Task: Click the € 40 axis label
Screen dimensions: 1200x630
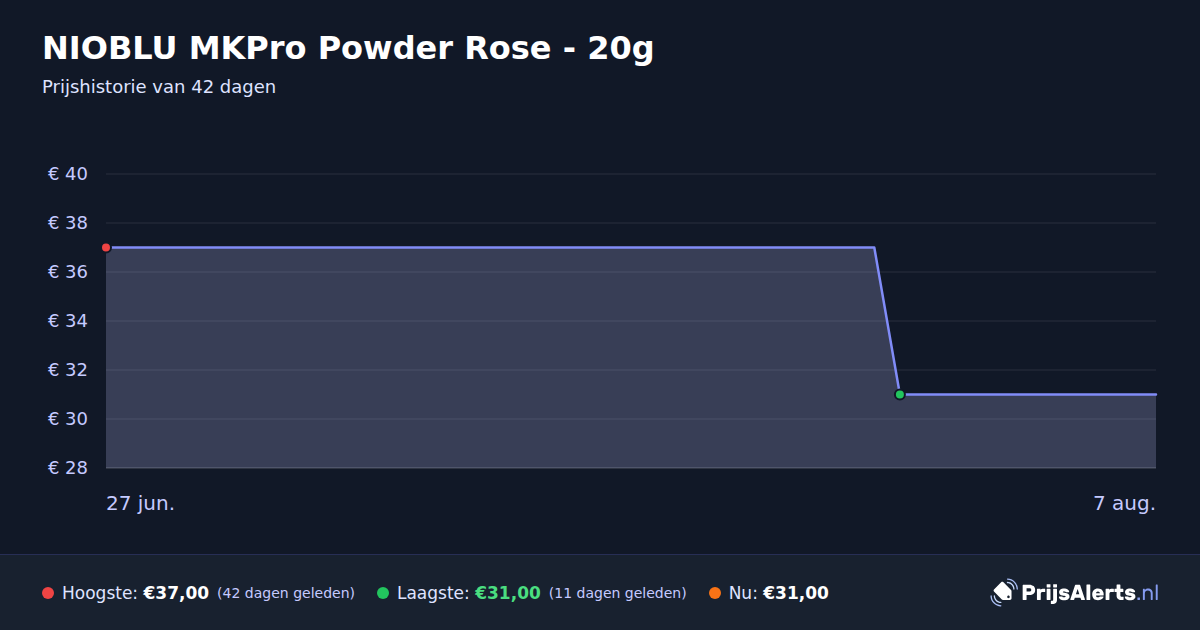Action: coord(68,174)
